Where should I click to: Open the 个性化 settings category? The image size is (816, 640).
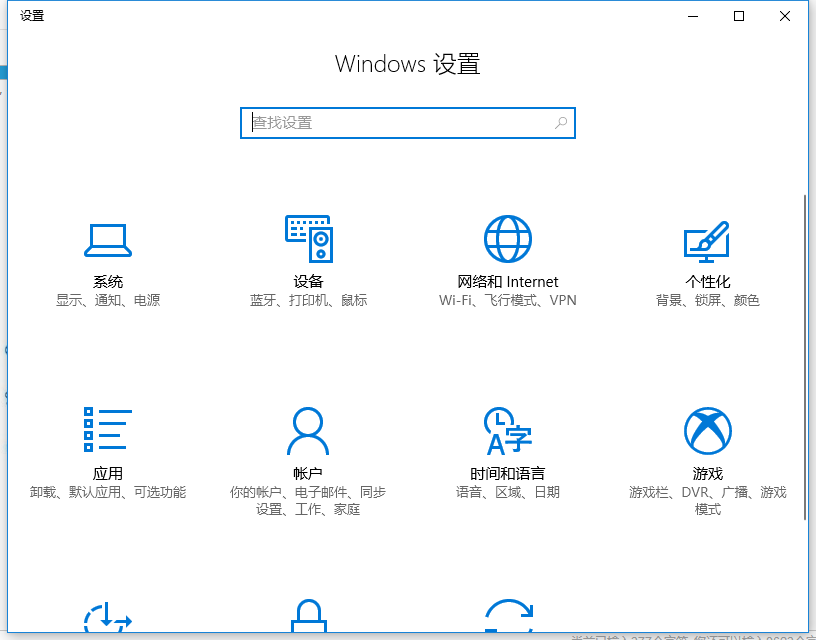[x=708, y=260]
